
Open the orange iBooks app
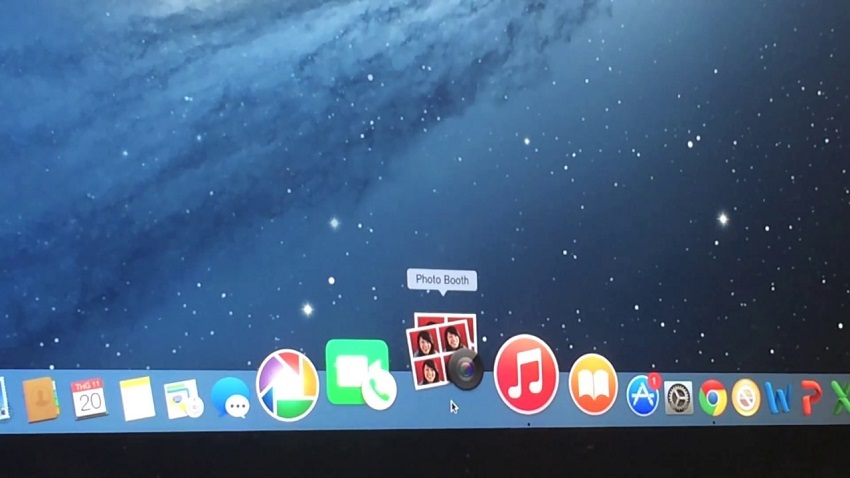[593, 385]
